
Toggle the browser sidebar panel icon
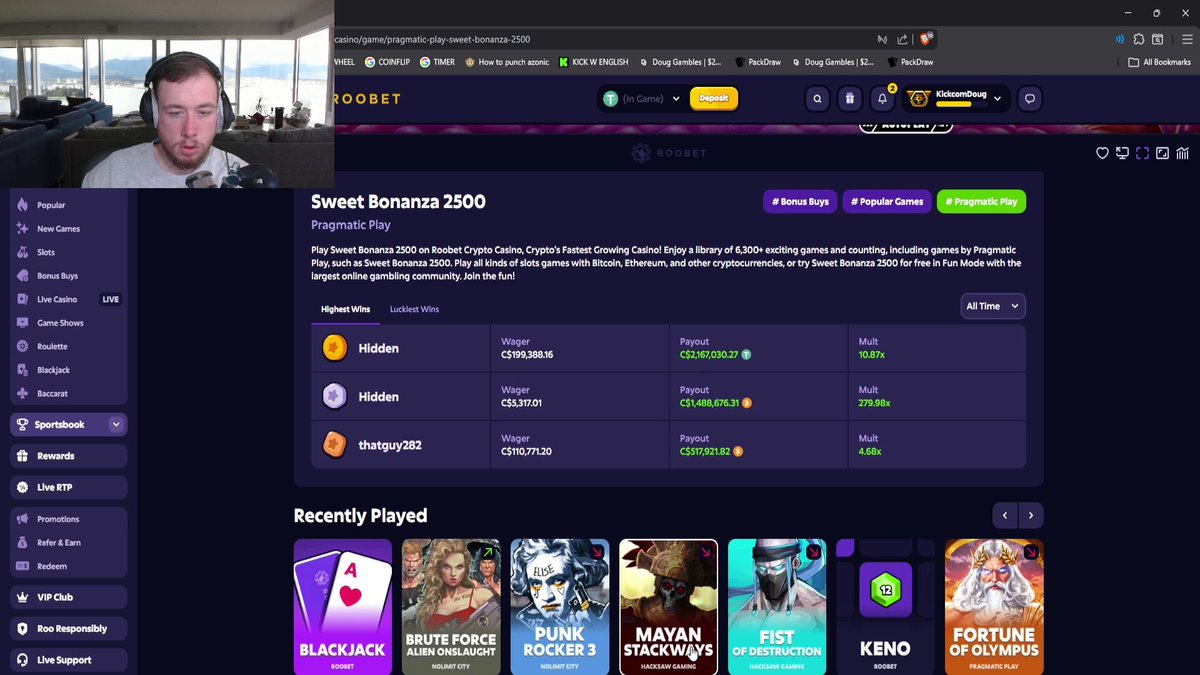1158,39
